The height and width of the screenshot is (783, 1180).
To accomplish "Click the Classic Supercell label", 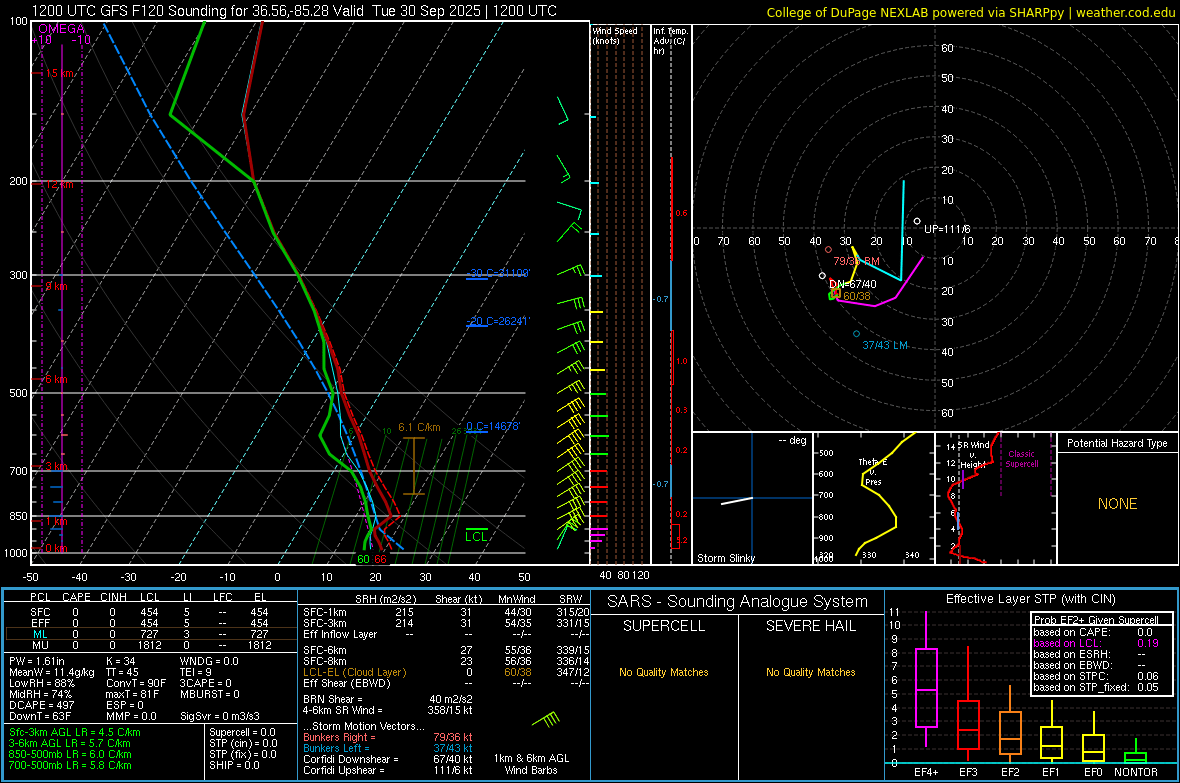I will pyautogui.click(x=1022, y=459).
